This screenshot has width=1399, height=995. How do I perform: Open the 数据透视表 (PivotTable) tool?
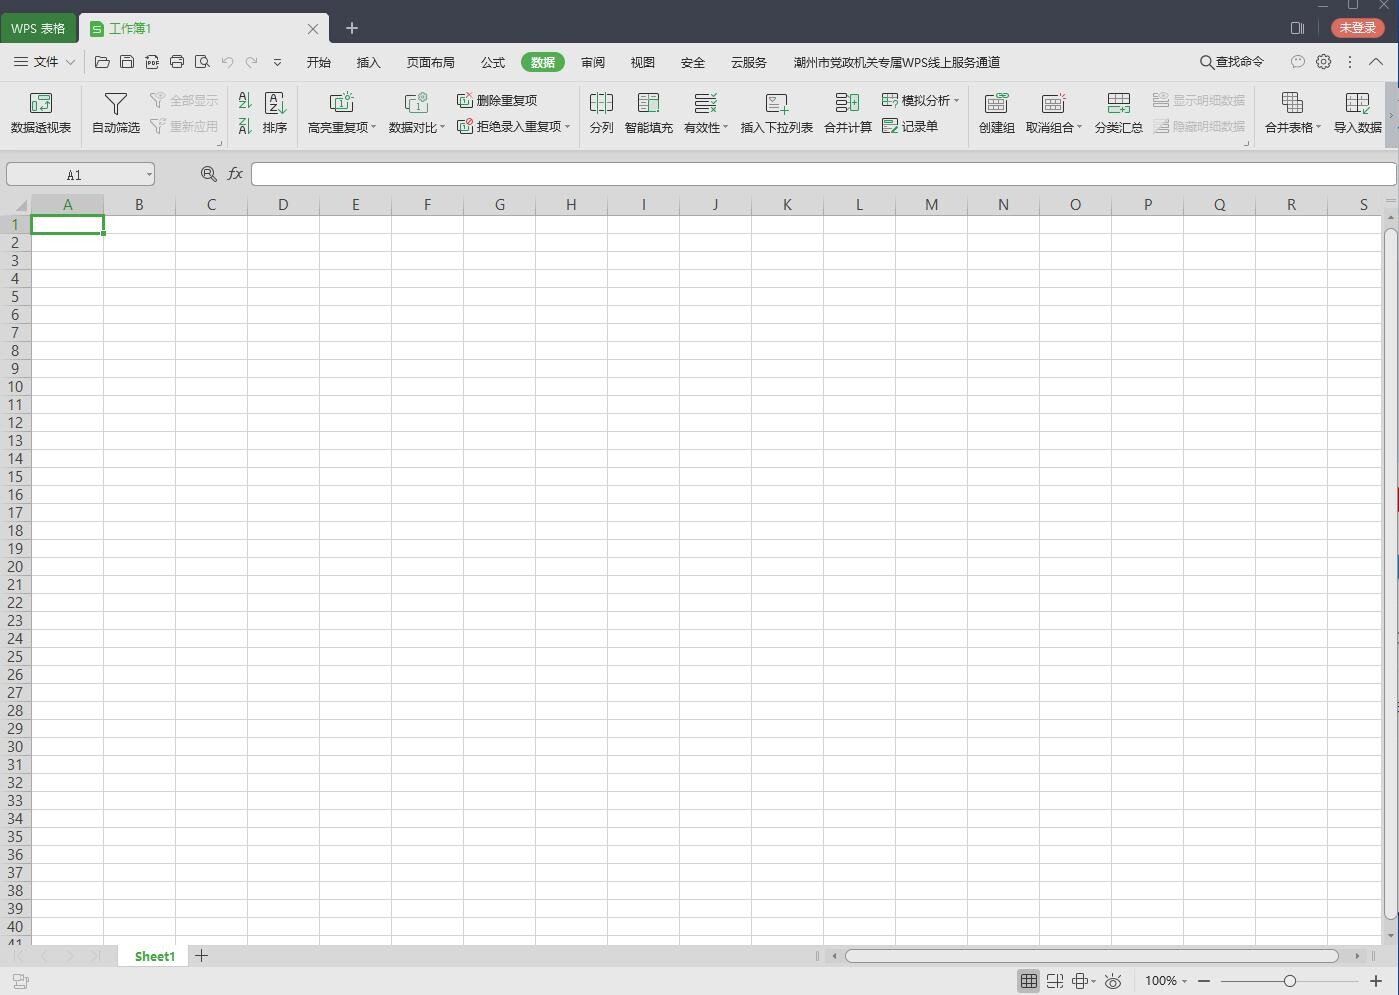(x=40, y=112)
